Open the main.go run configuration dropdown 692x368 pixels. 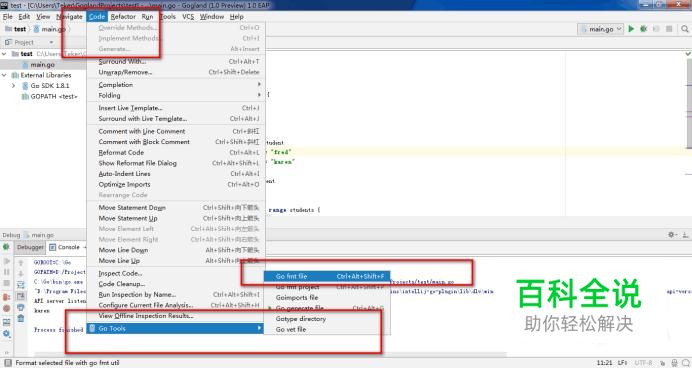click(600, 29)
